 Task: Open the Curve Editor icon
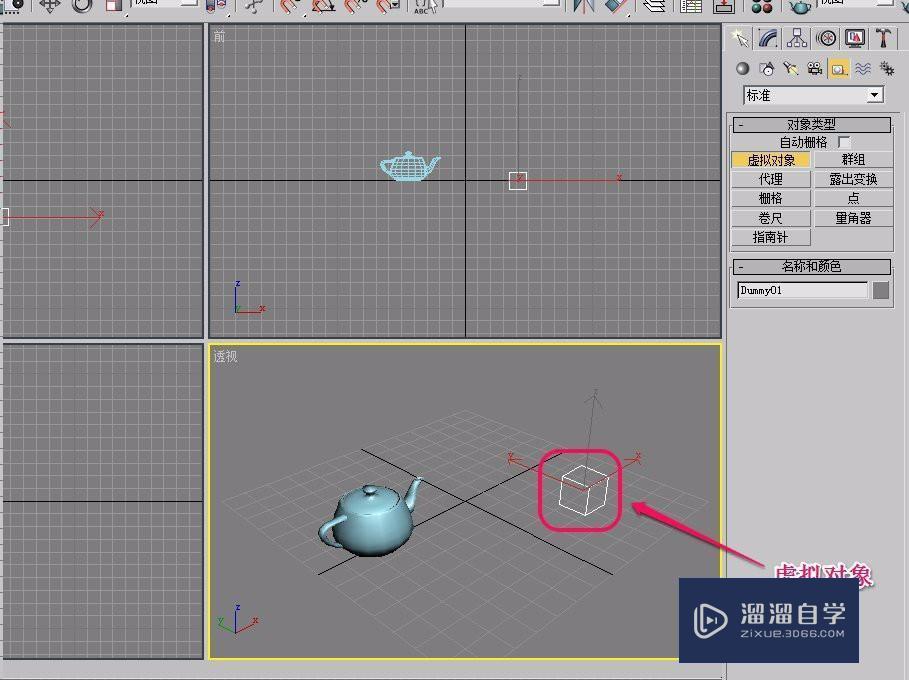[690, 6]
